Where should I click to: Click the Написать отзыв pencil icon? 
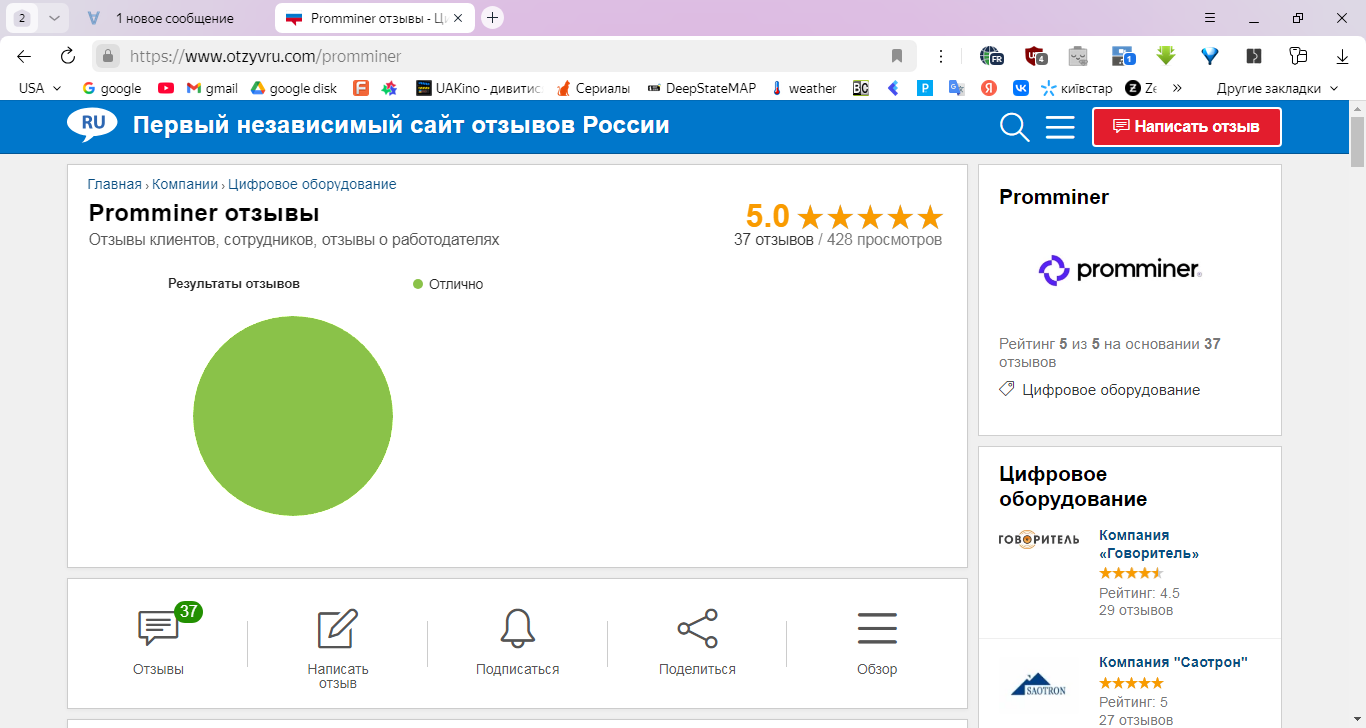(337, 628)
